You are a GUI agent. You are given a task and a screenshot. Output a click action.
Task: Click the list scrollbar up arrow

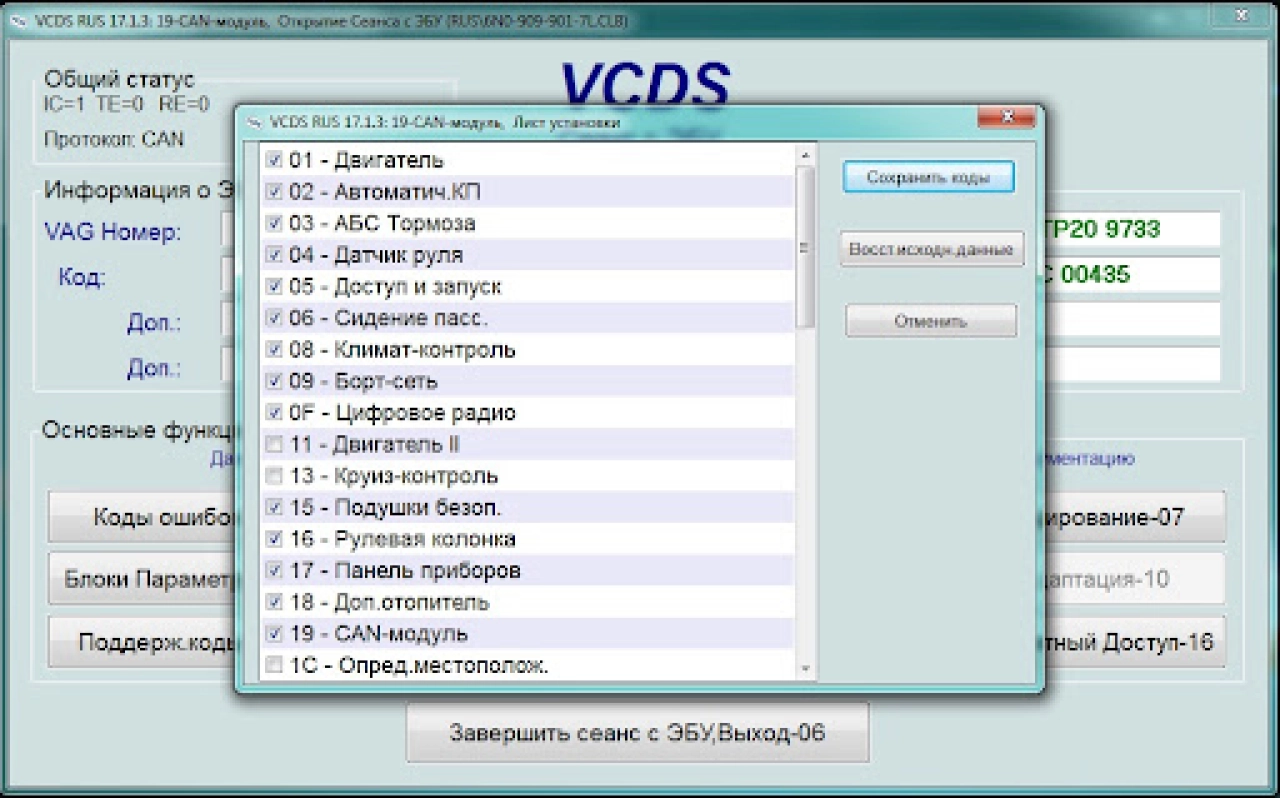click(805, 155)
